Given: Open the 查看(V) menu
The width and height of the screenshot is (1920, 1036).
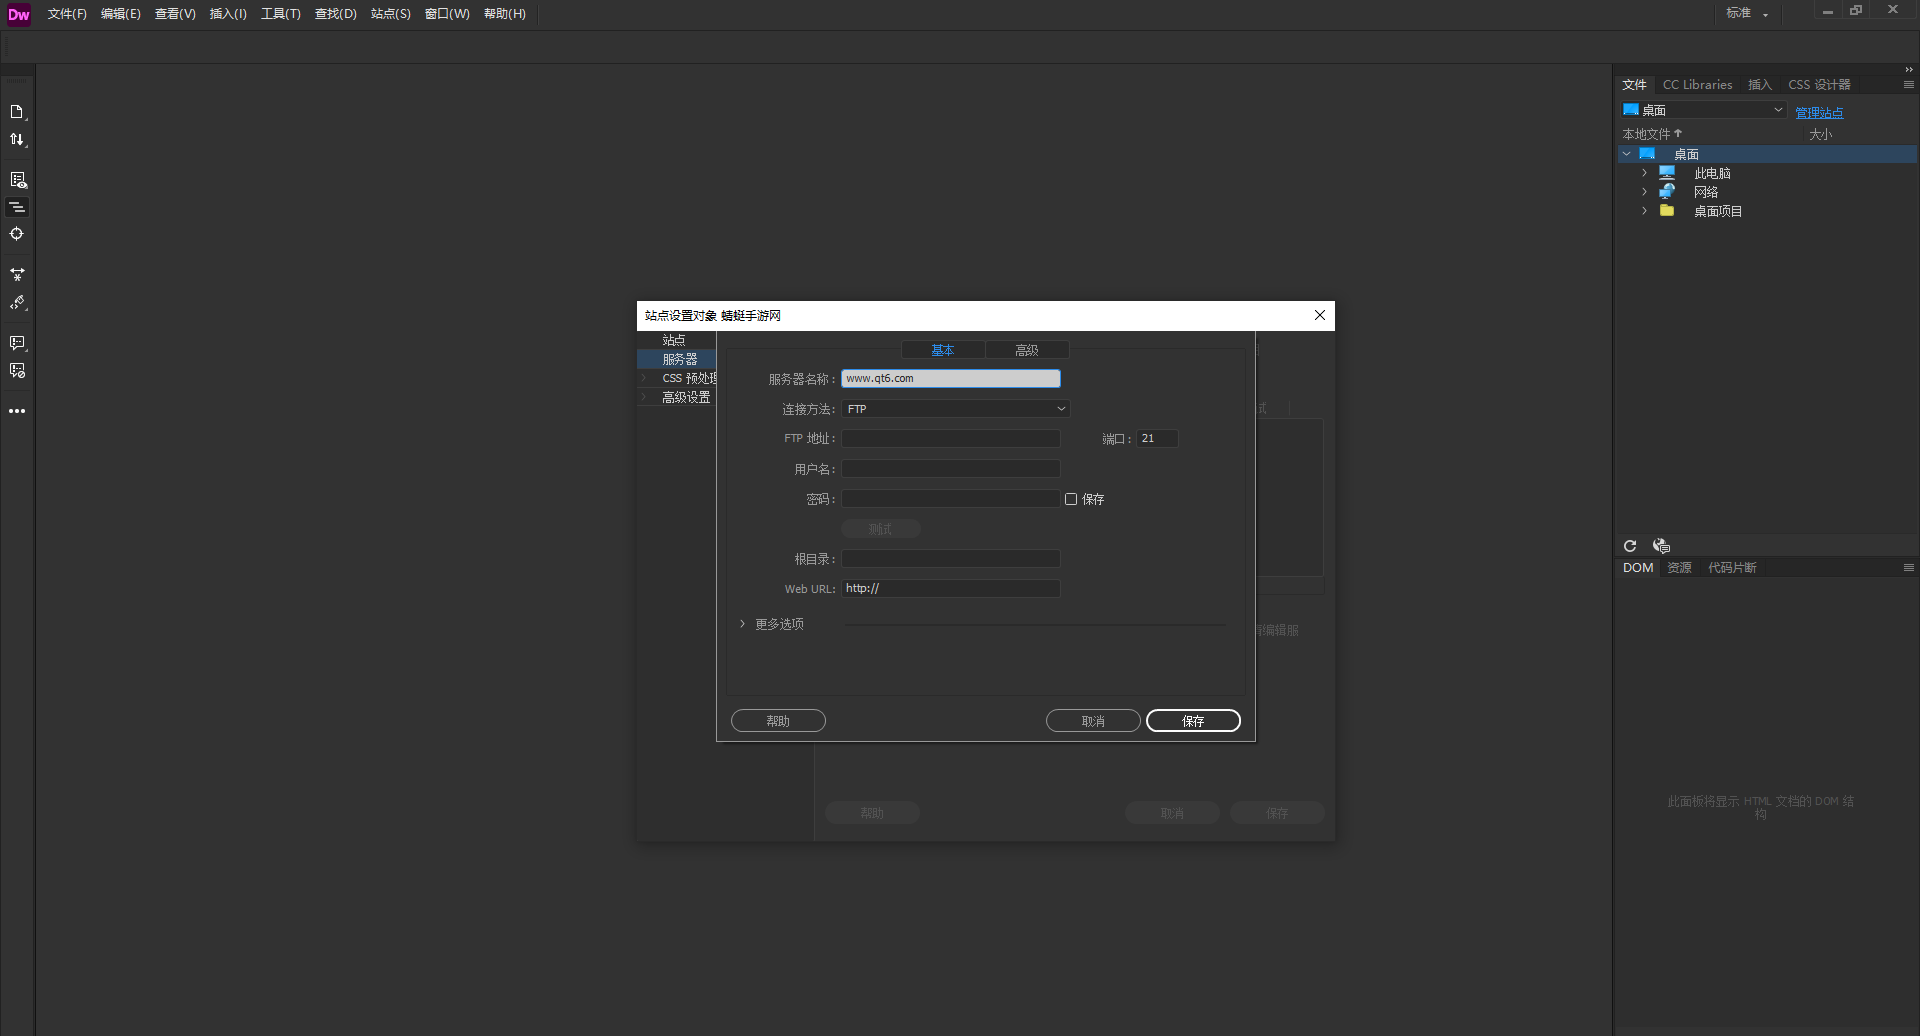Looking at the screenshot, I should click(x=175, y=14).
